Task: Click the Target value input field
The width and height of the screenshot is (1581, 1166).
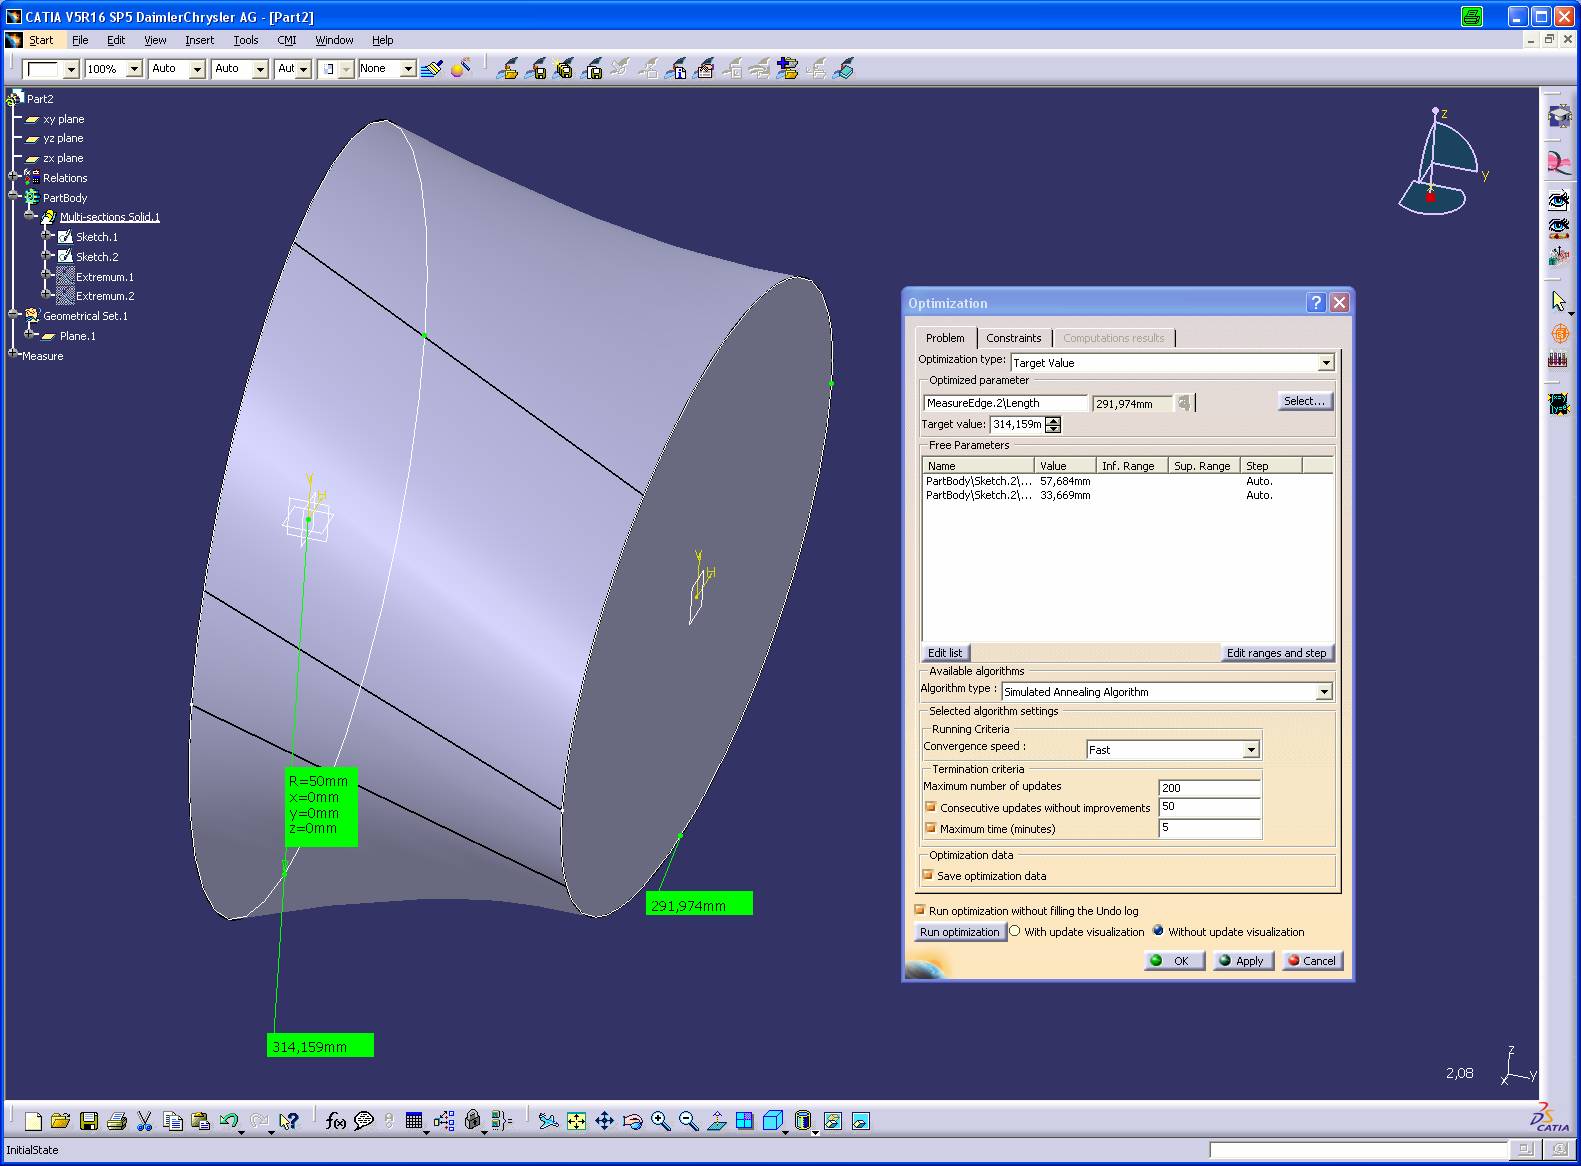Action: coord(1017,424)
